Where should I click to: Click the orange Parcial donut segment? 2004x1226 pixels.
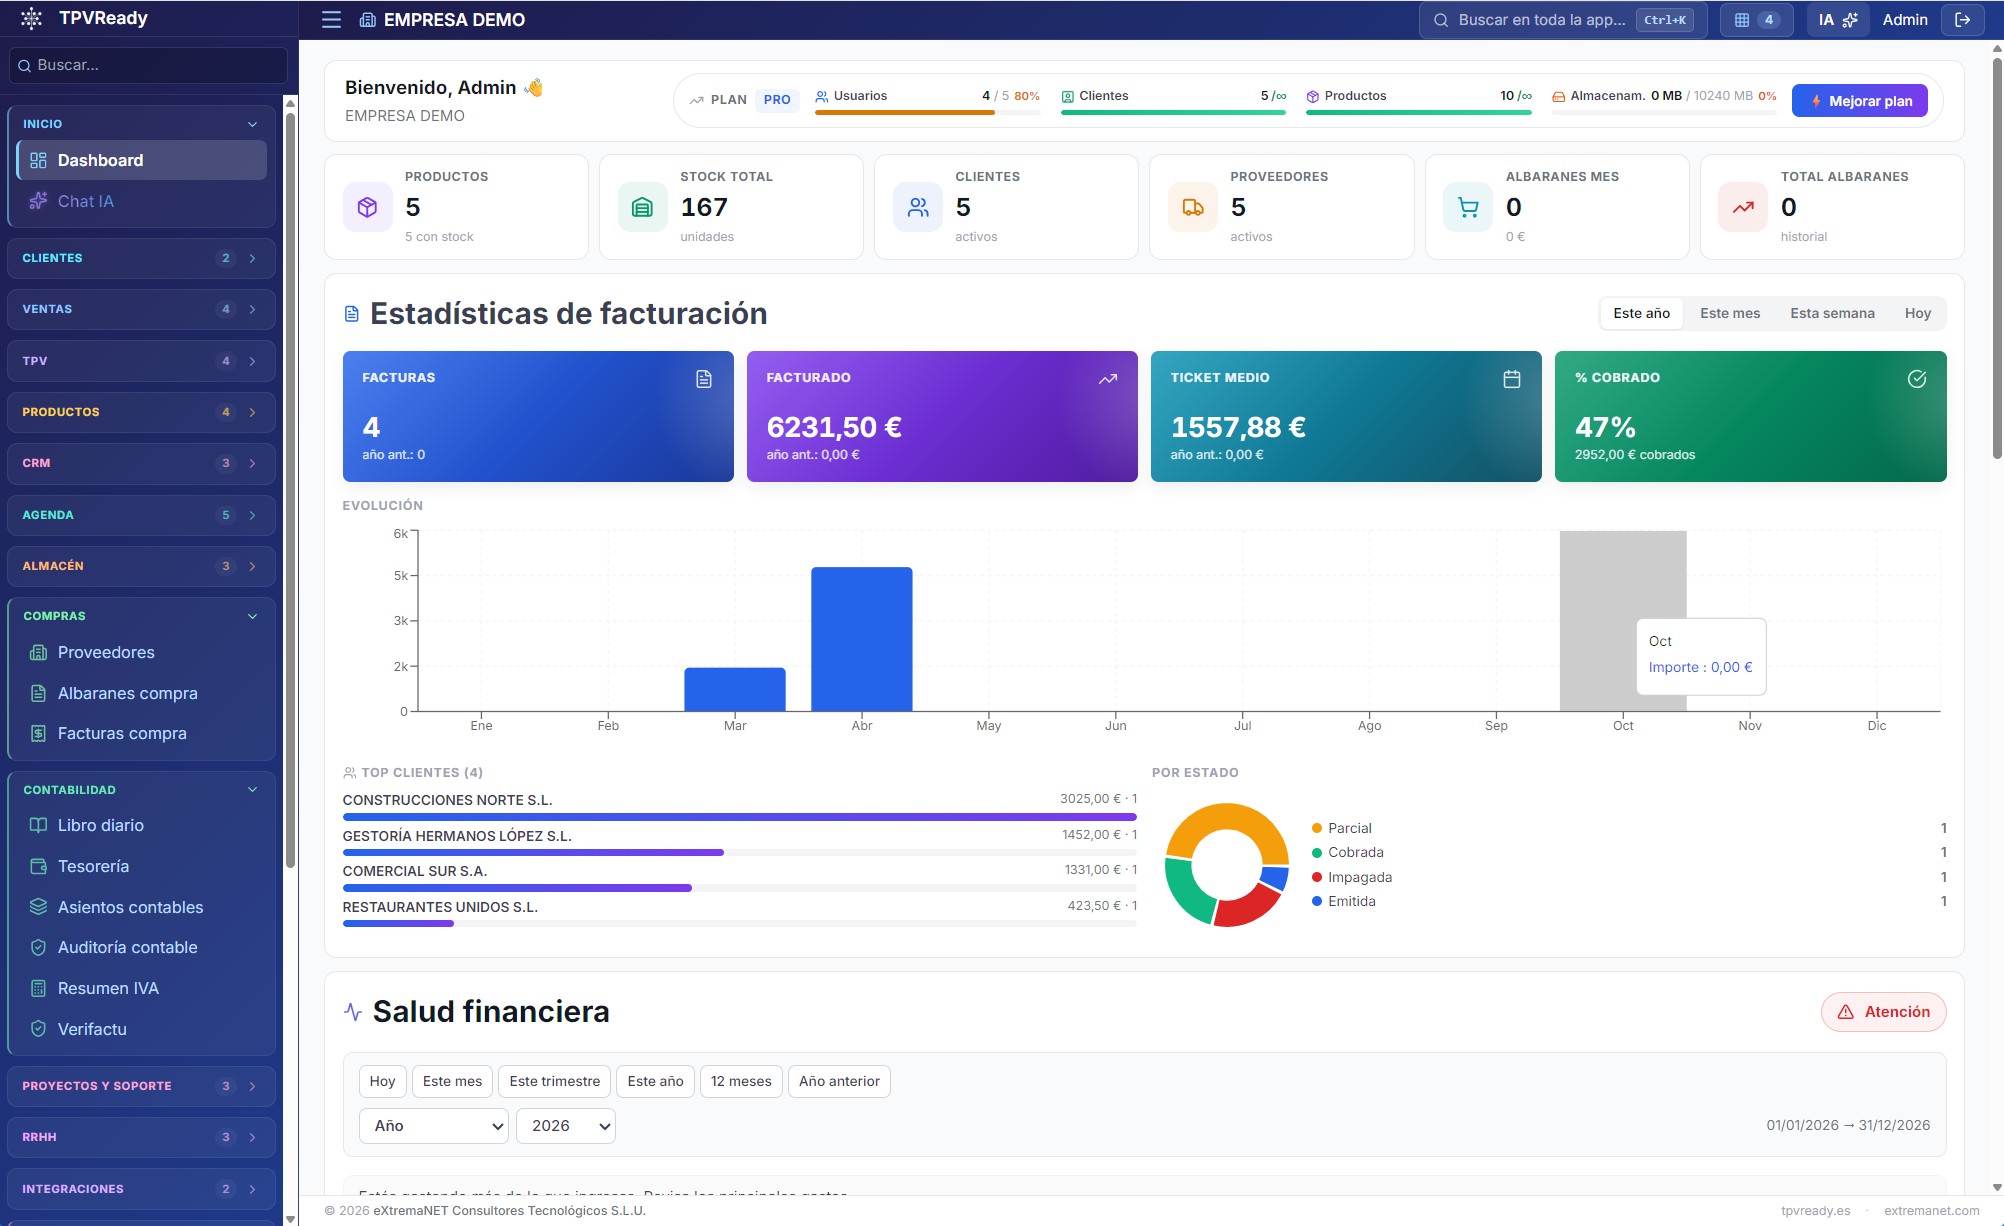1228,819
